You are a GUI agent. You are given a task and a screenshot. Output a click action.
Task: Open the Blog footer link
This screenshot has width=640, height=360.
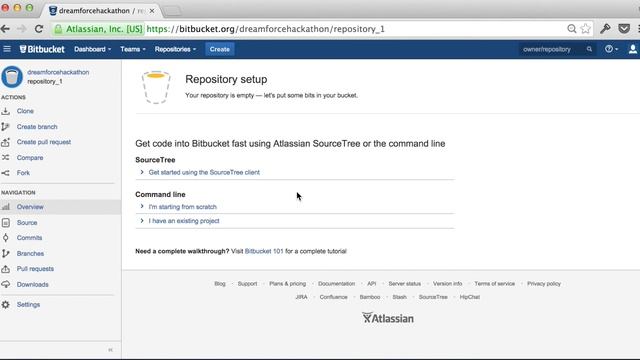pyautogui.click(x=220, y=284)
